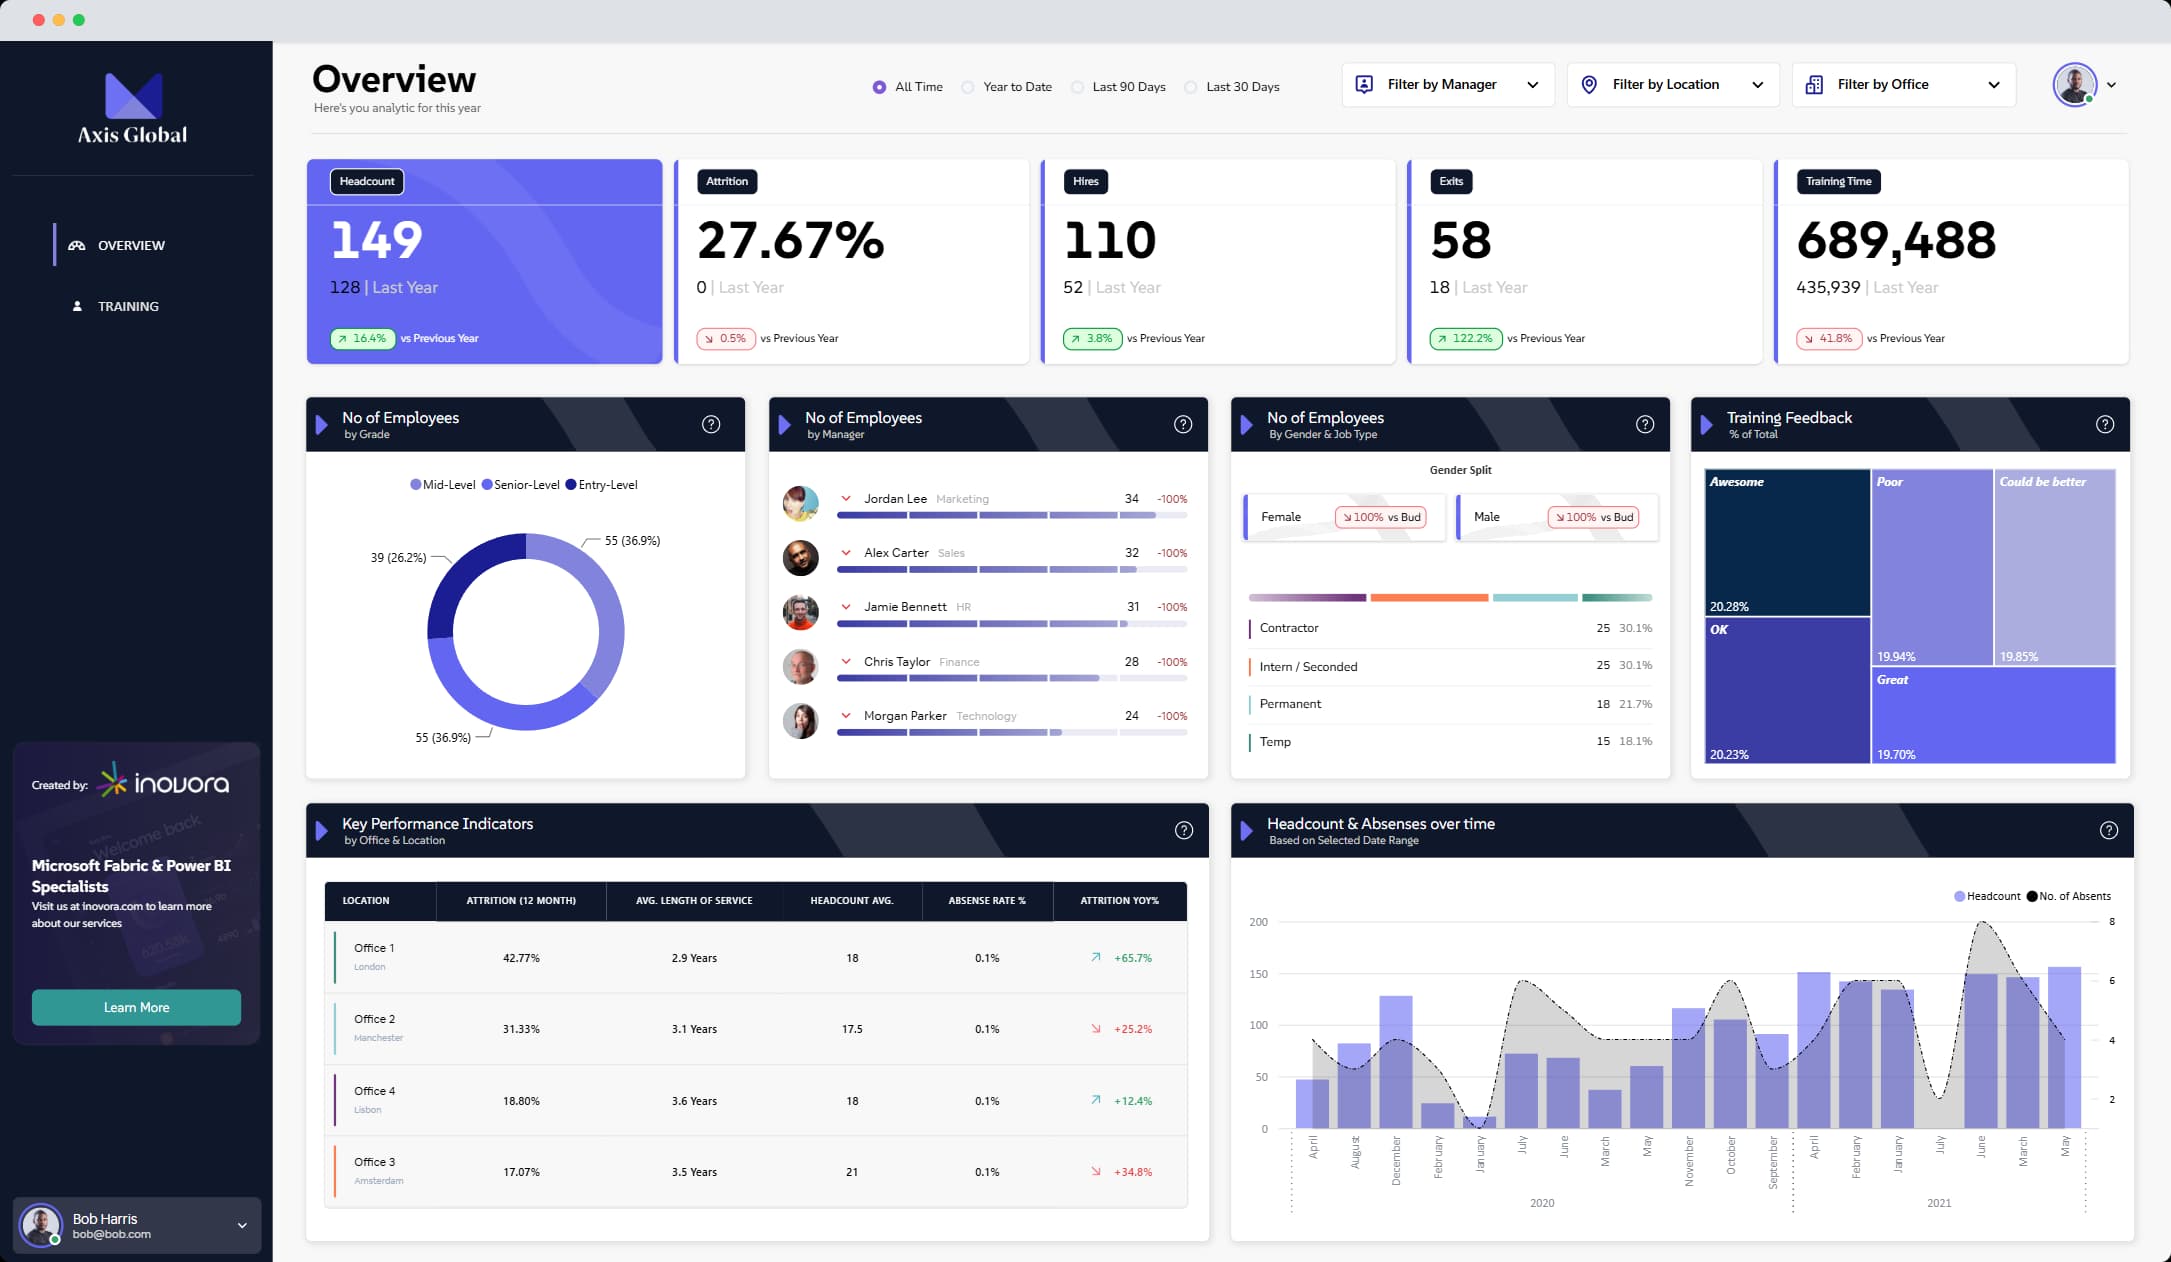This screenshot has width=2171, height=1262.
Task: Select the Last 30 Days radio button
Action: pyautogui.click(x=1191, y=87)
